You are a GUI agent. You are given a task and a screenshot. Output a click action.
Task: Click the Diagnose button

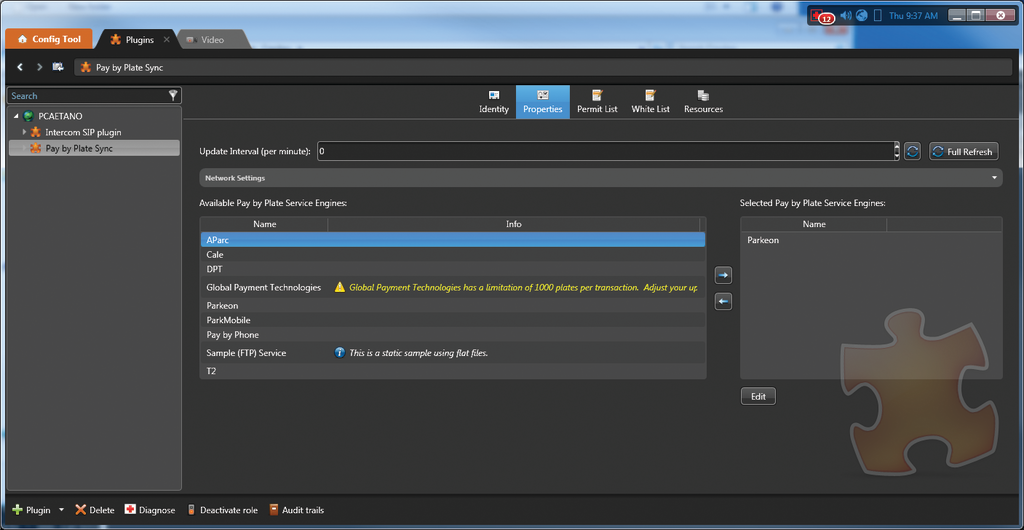[x=150, y=510]
